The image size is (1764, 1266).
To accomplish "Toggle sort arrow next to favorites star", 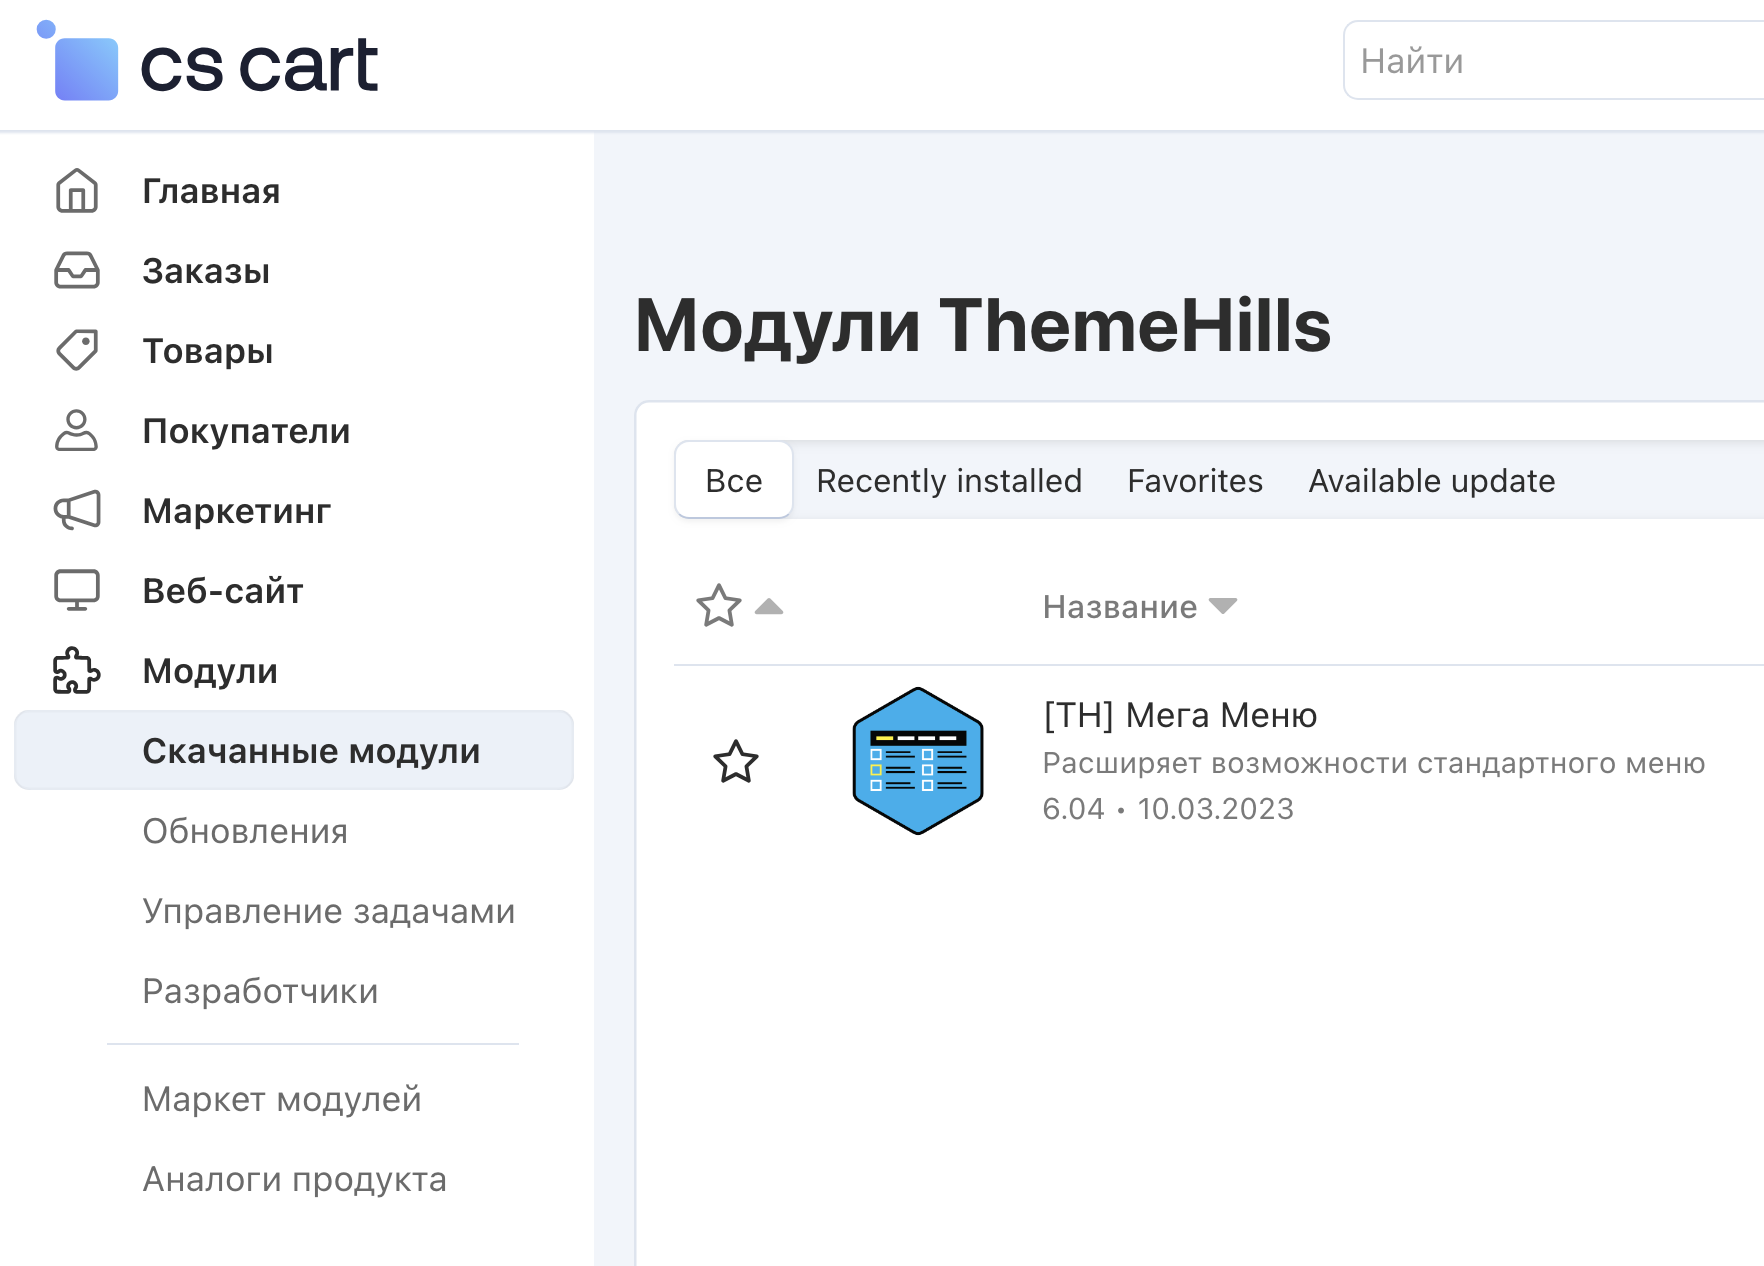I will point(769,606).
